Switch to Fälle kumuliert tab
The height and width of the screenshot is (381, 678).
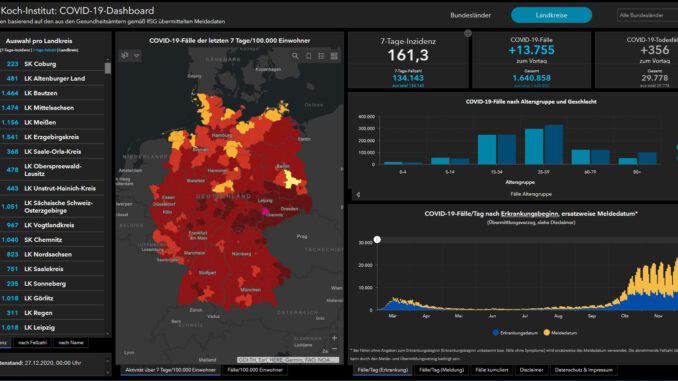click(492, 370)
